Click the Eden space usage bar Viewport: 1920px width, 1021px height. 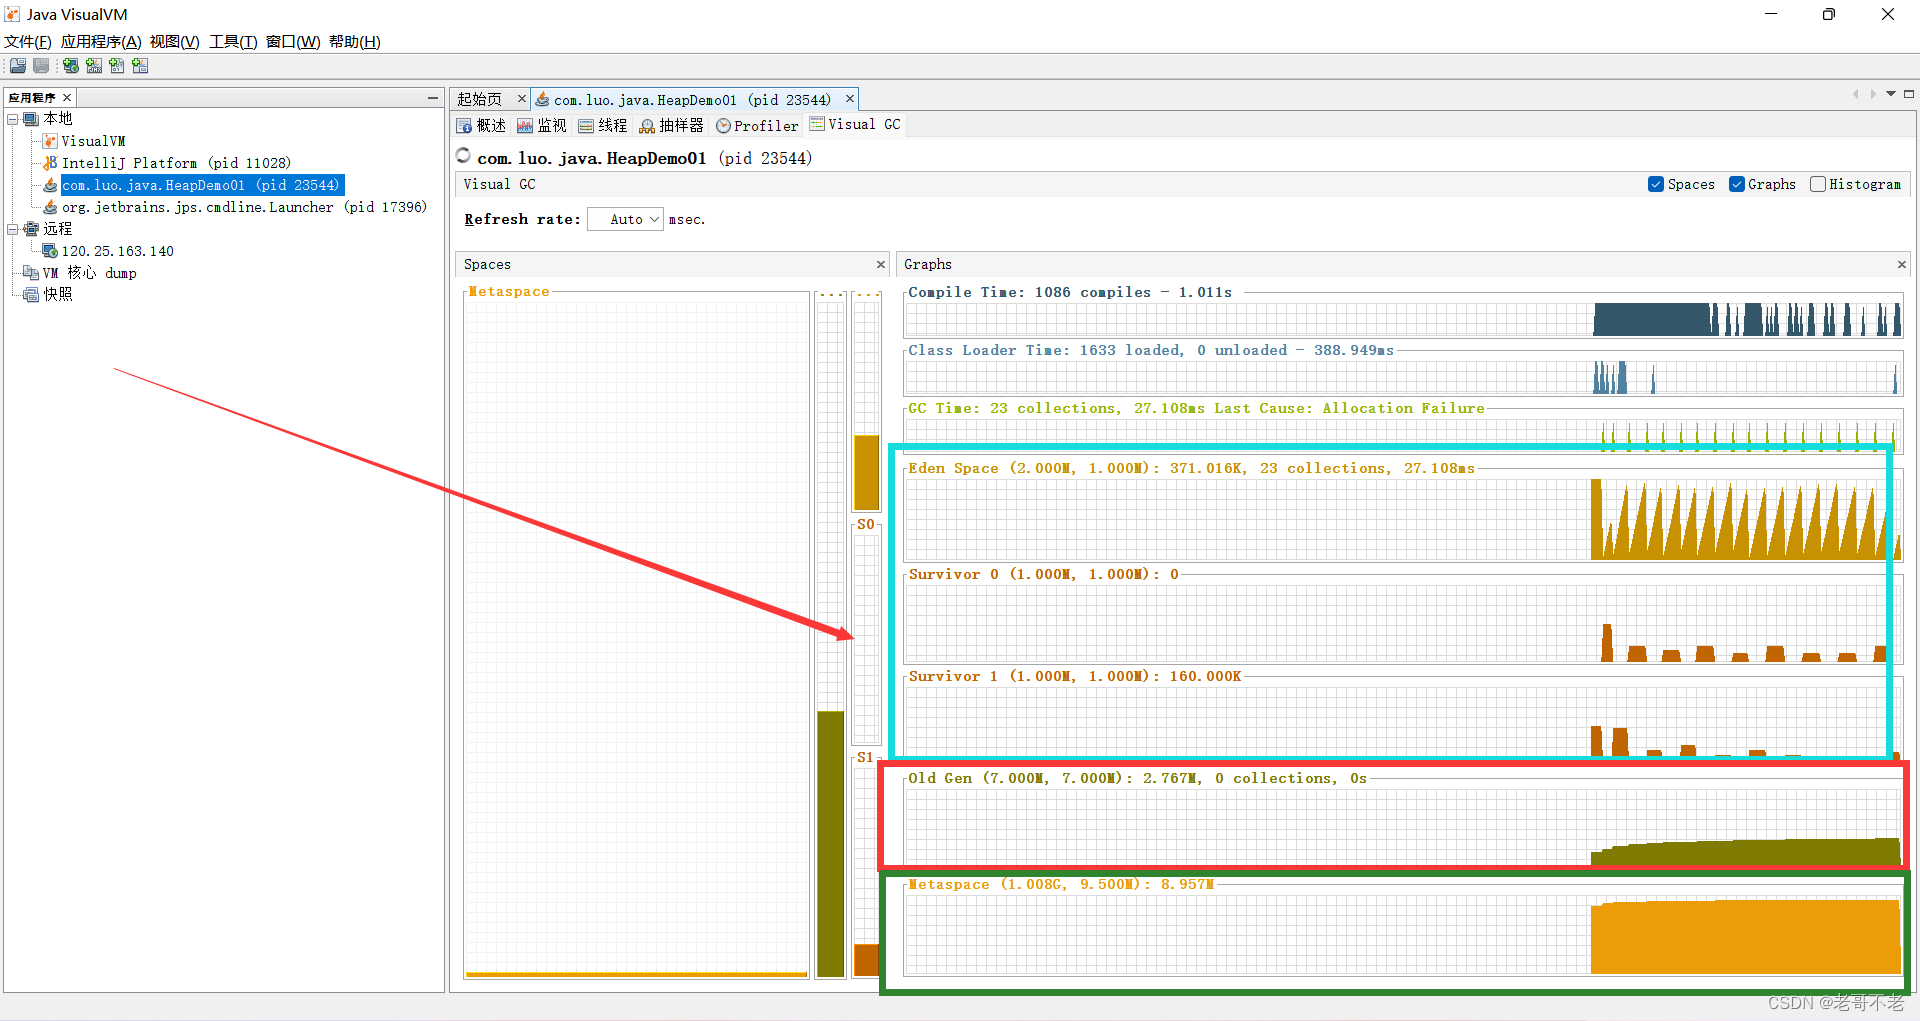pos(866,472)
